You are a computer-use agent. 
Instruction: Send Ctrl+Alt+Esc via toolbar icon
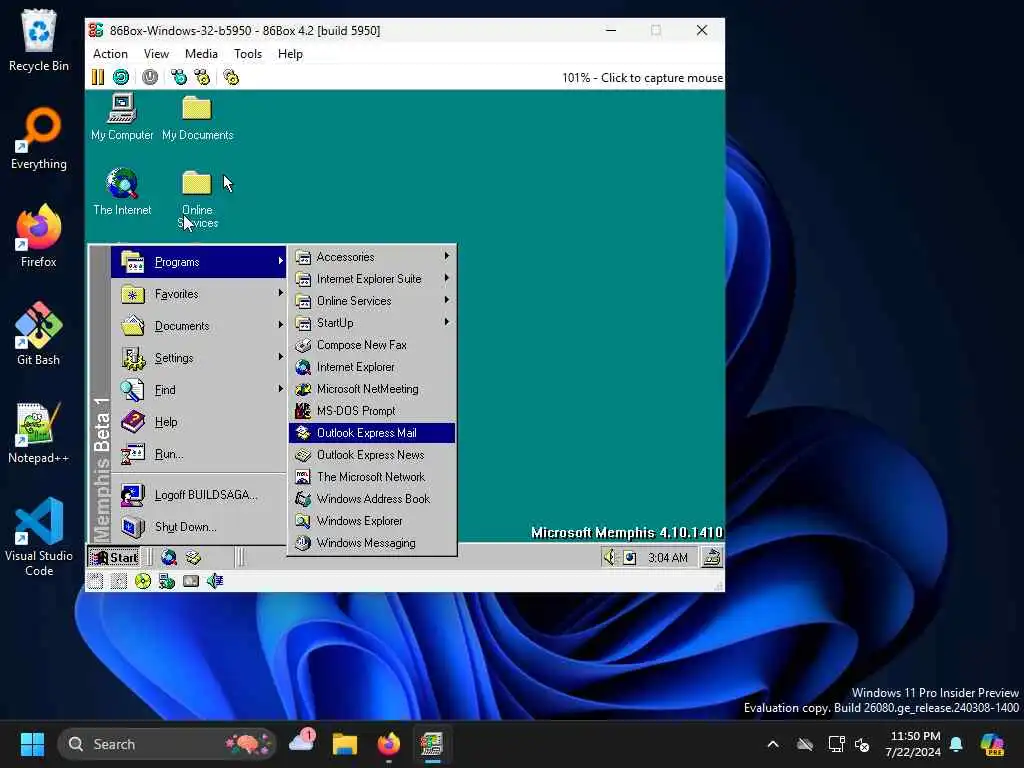coord(202,77)
